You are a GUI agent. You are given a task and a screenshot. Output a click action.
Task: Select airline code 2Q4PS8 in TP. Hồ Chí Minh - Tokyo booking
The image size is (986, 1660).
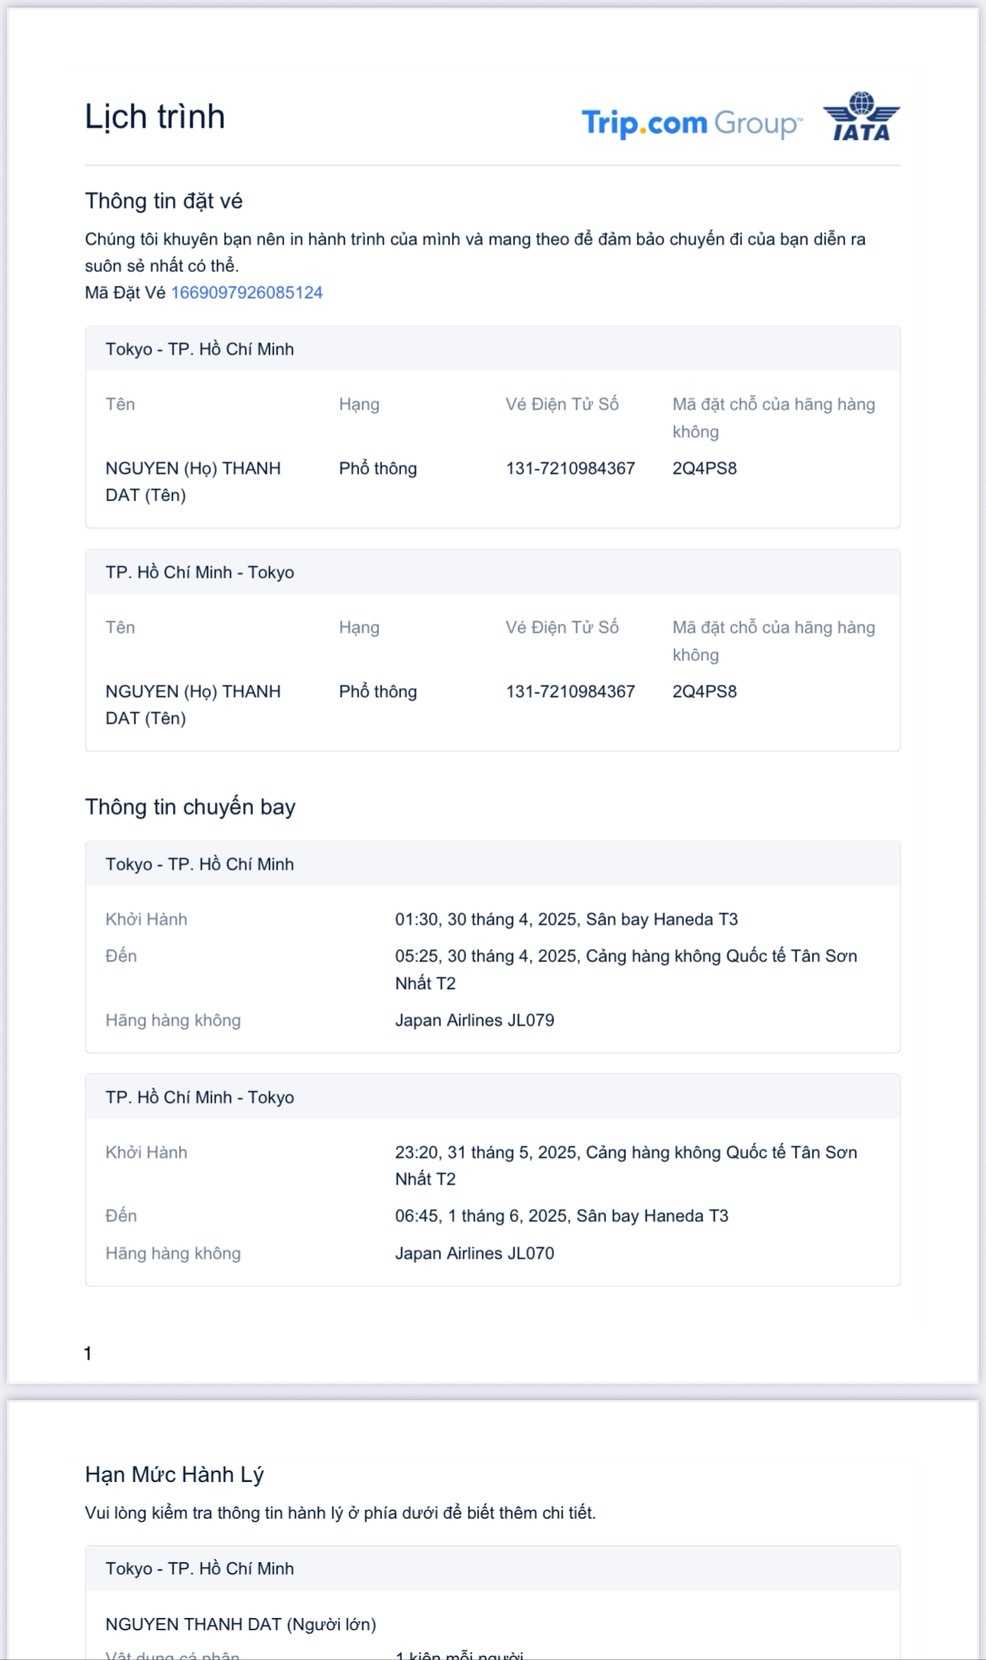pyautogui.click(x=704, y=691)
